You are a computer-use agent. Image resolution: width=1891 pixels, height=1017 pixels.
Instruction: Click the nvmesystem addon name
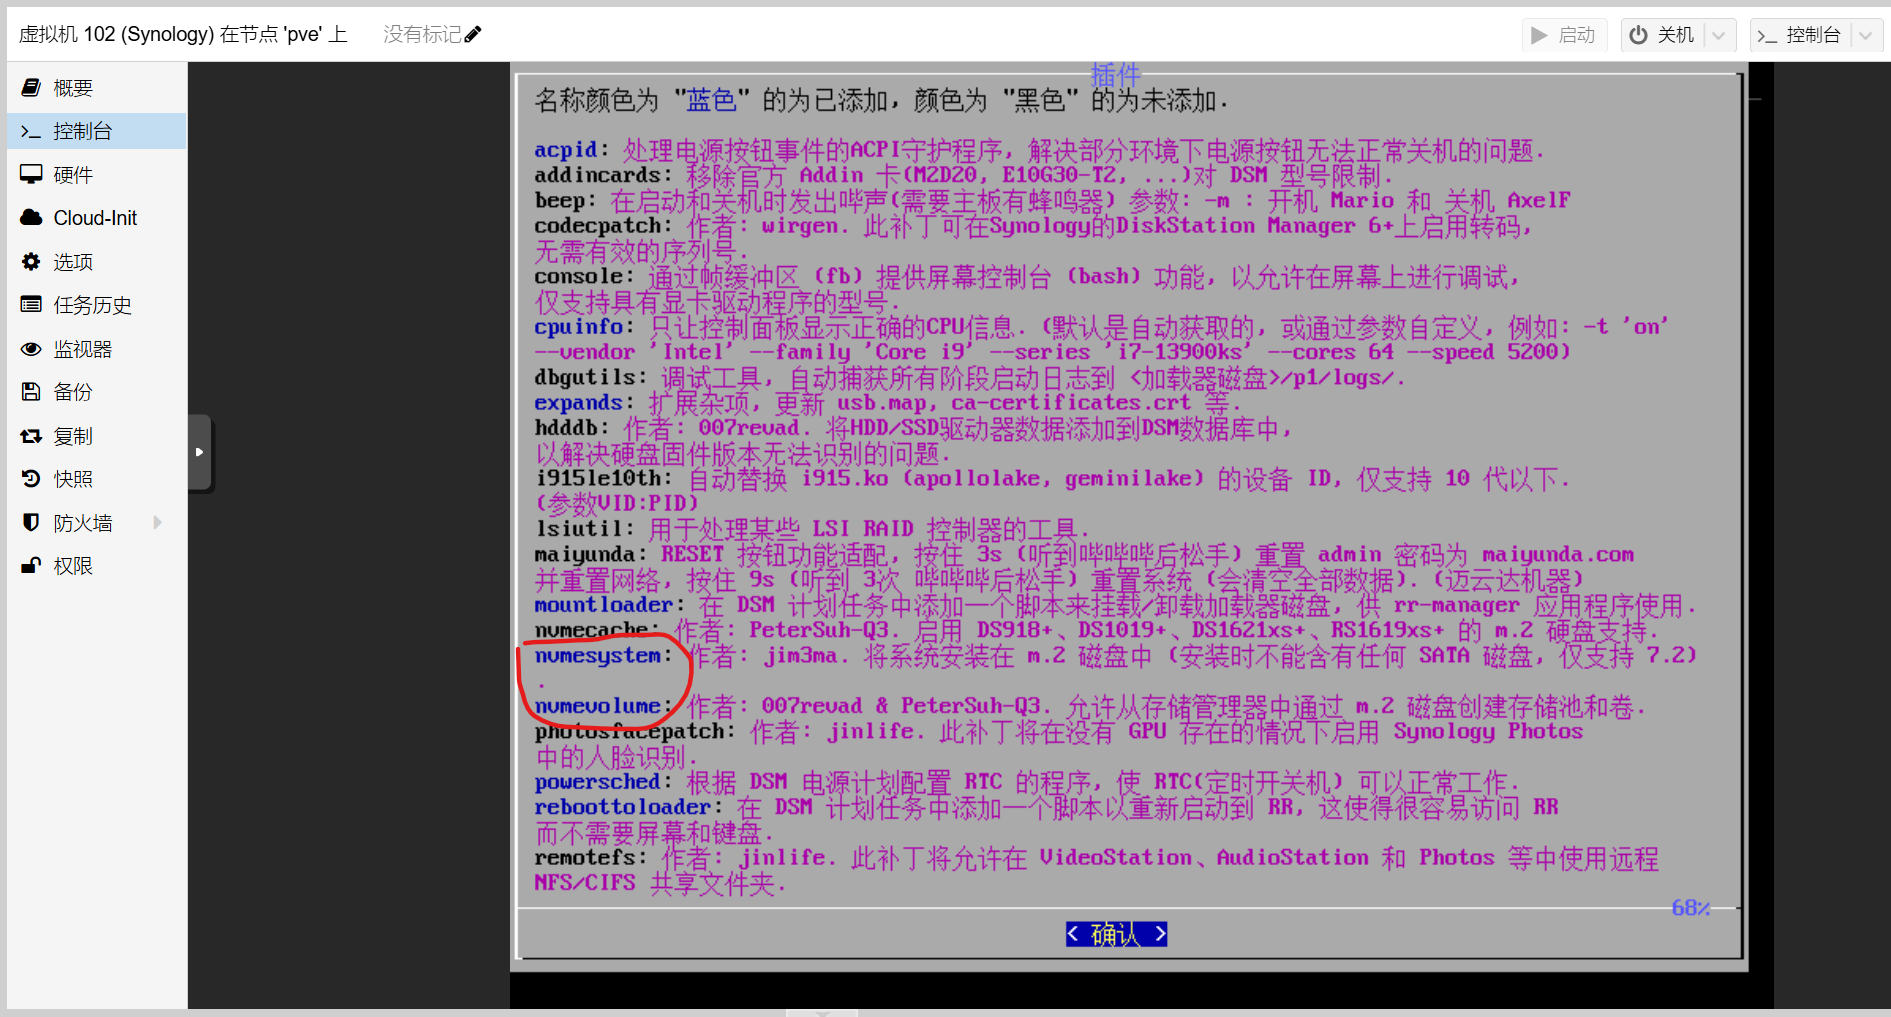pos(598,656)
